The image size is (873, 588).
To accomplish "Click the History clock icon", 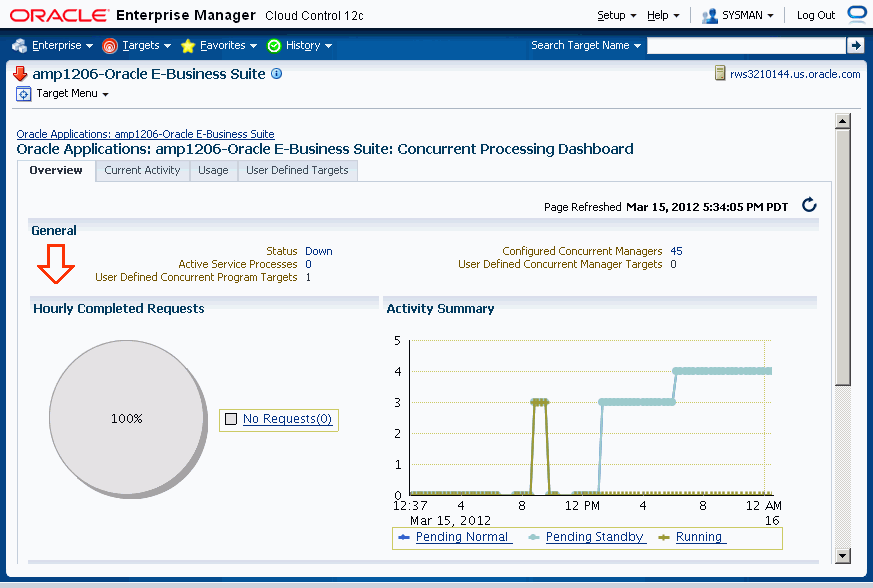I will click(x=274, y=46).
